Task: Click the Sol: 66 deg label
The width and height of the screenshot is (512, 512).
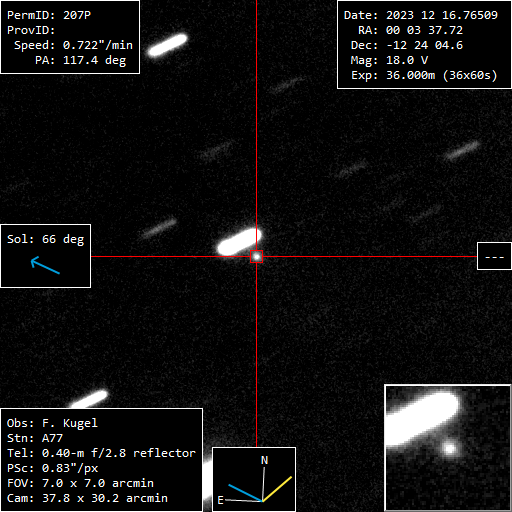Action: coord(46,239)
